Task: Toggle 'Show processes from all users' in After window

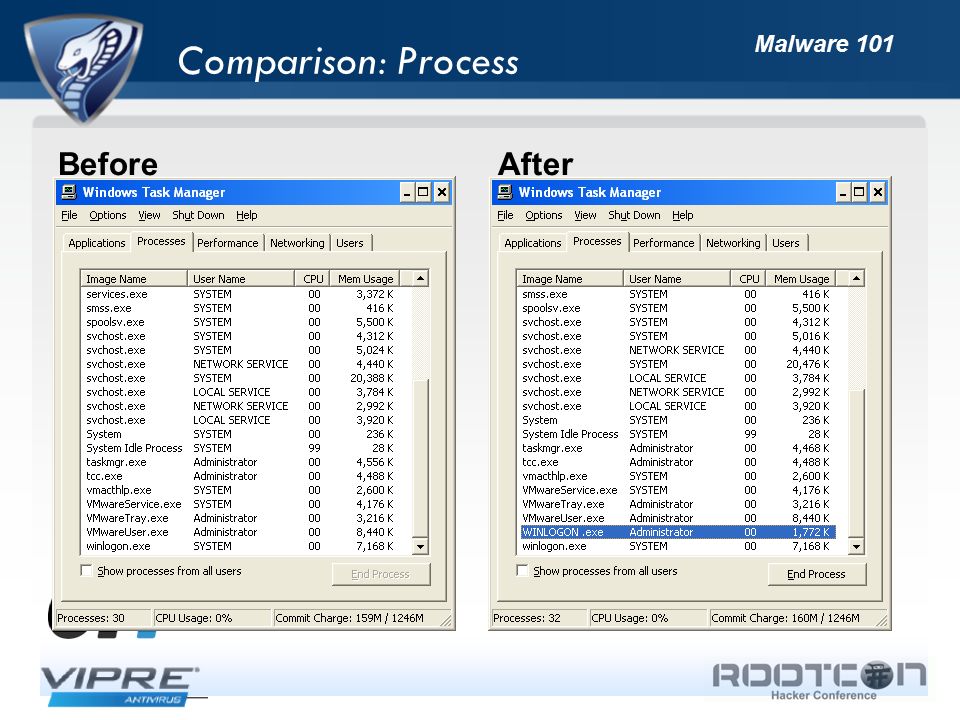Action: [522, 571]
